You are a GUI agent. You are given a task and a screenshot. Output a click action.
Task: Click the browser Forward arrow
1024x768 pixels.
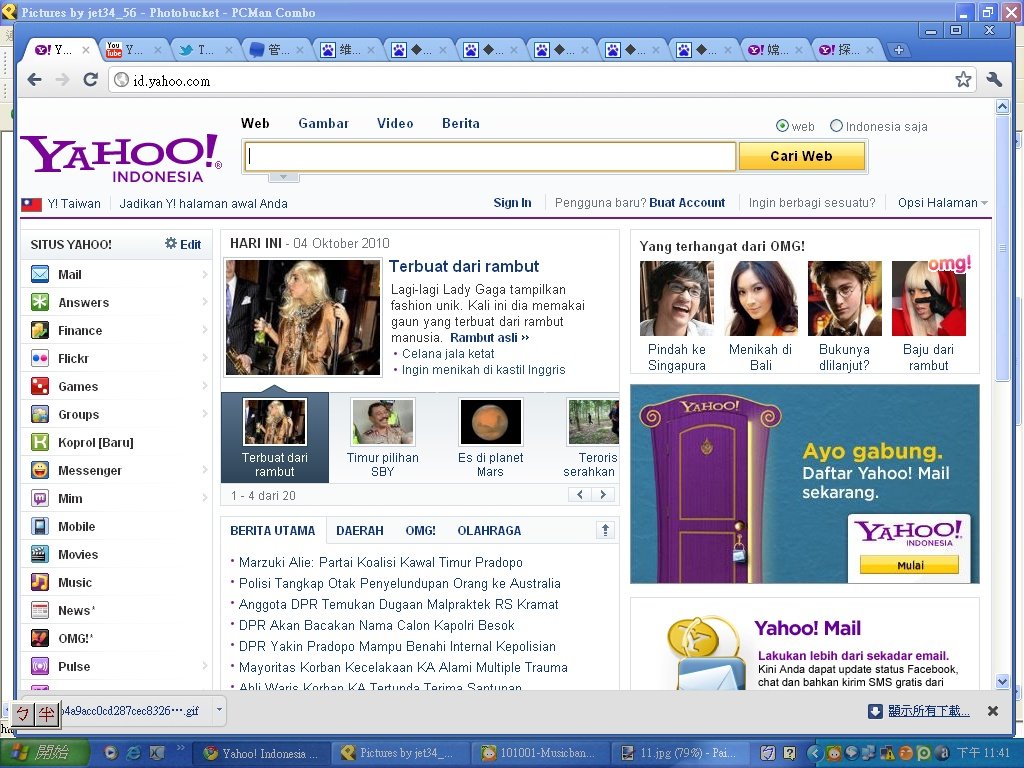[x=63, y=80]
